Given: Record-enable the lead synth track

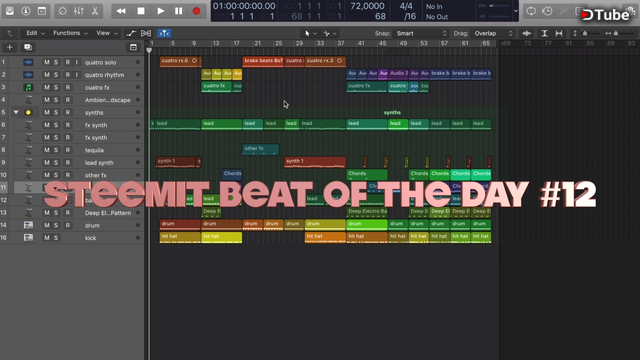Looking at the screenshot, I should (68, 162).
